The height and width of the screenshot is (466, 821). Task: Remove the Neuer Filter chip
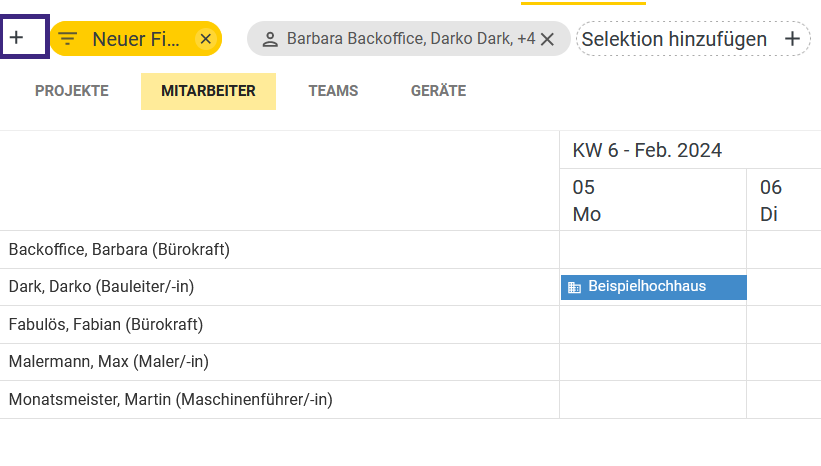[205, 39]
